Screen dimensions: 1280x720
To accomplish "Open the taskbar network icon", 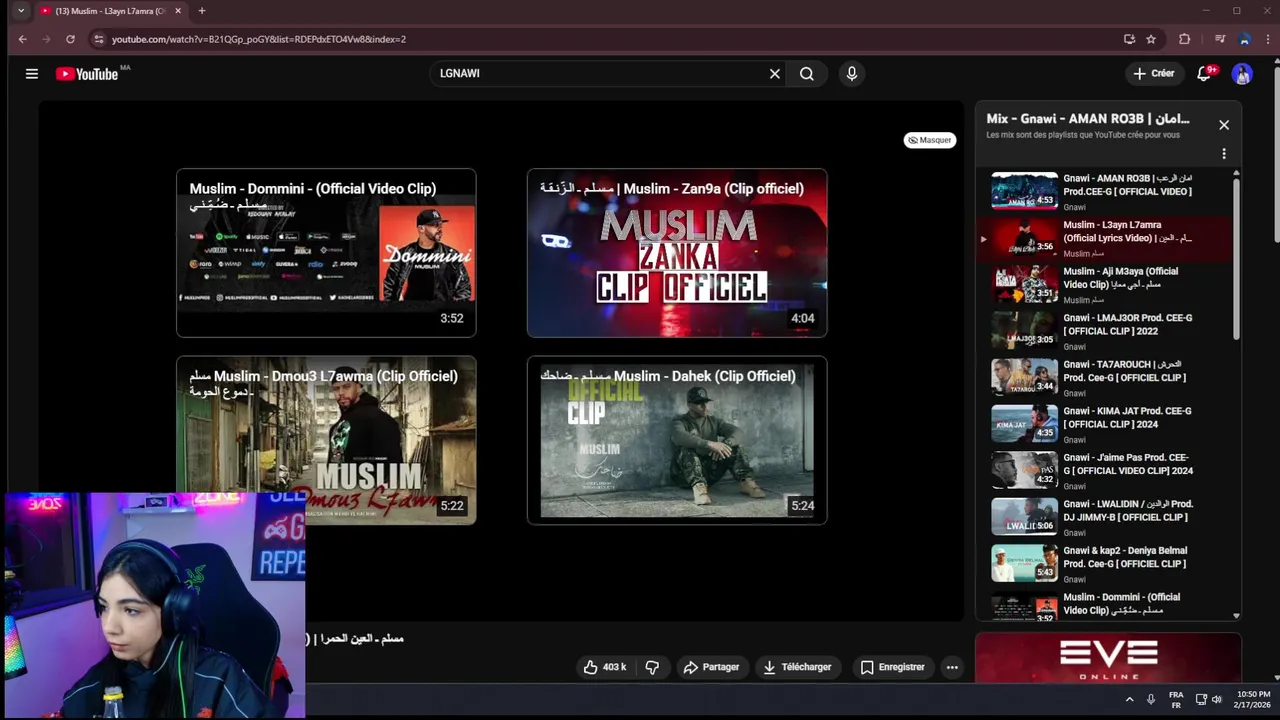I will (x=1202, y=700).
